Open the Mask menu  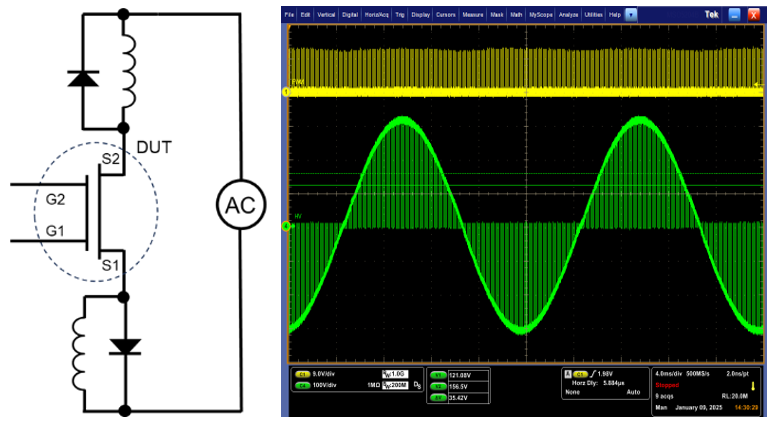pos(497,15)
